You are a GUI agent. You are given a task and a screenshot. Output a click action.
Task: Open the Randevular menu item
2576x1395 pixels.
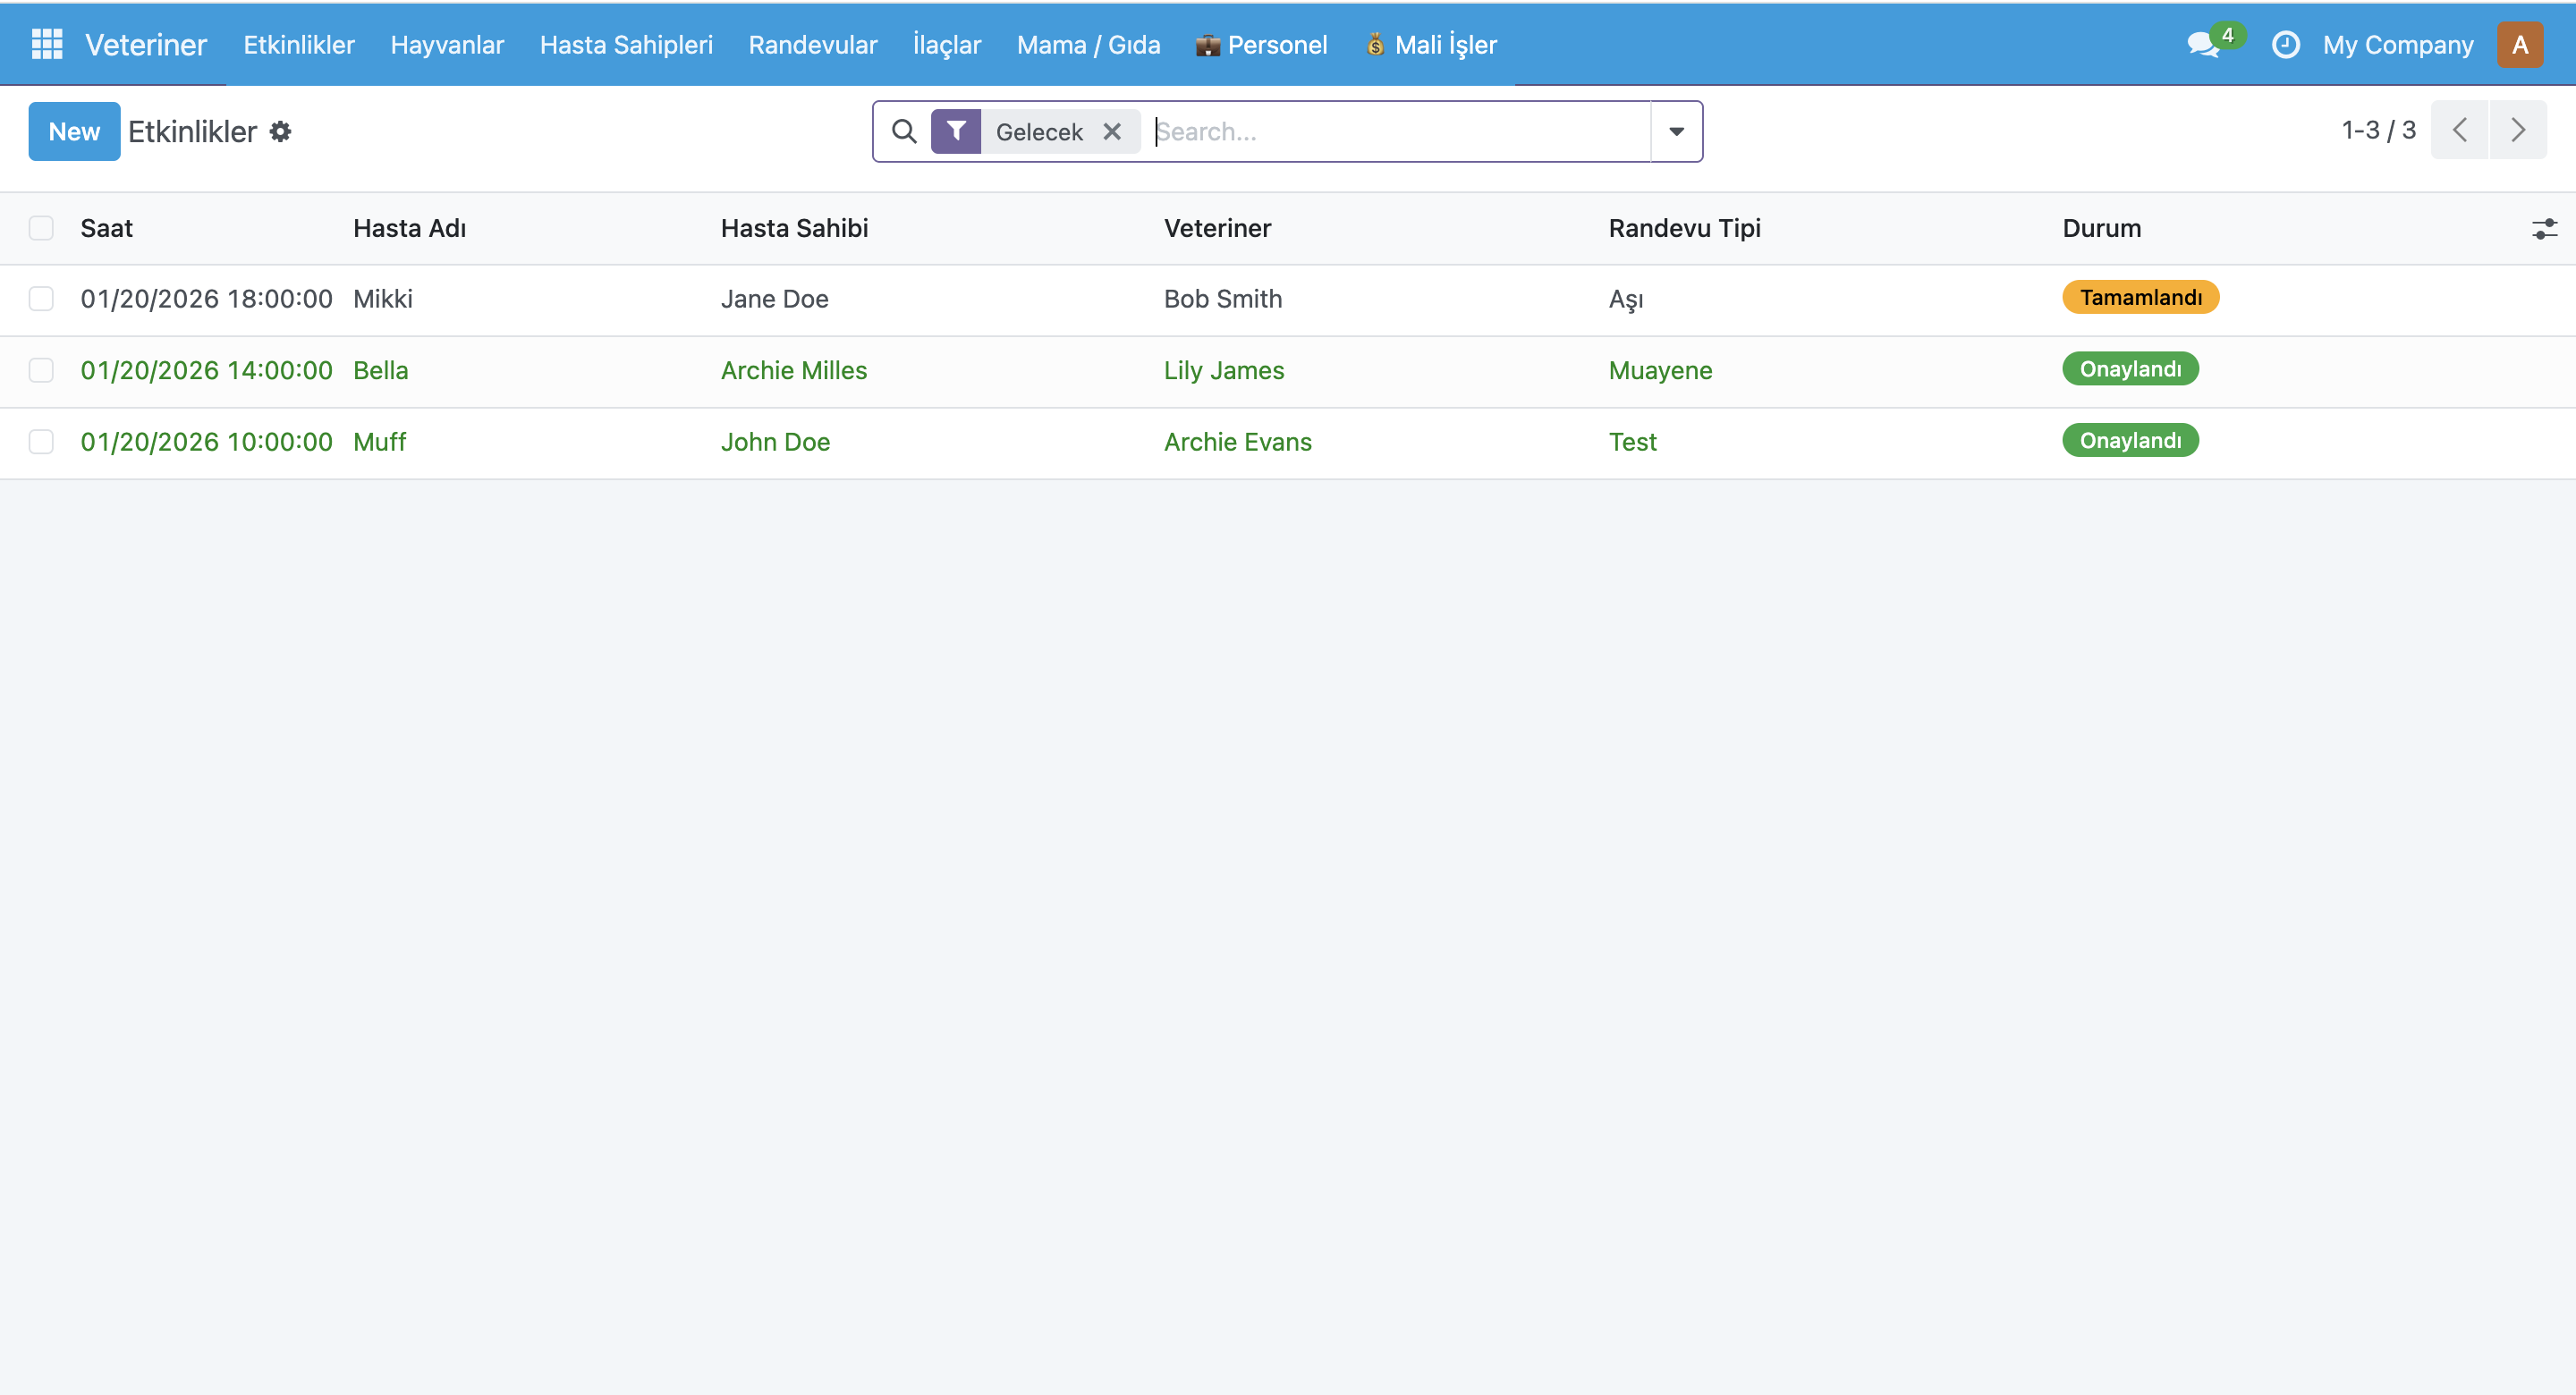[812, 44]
